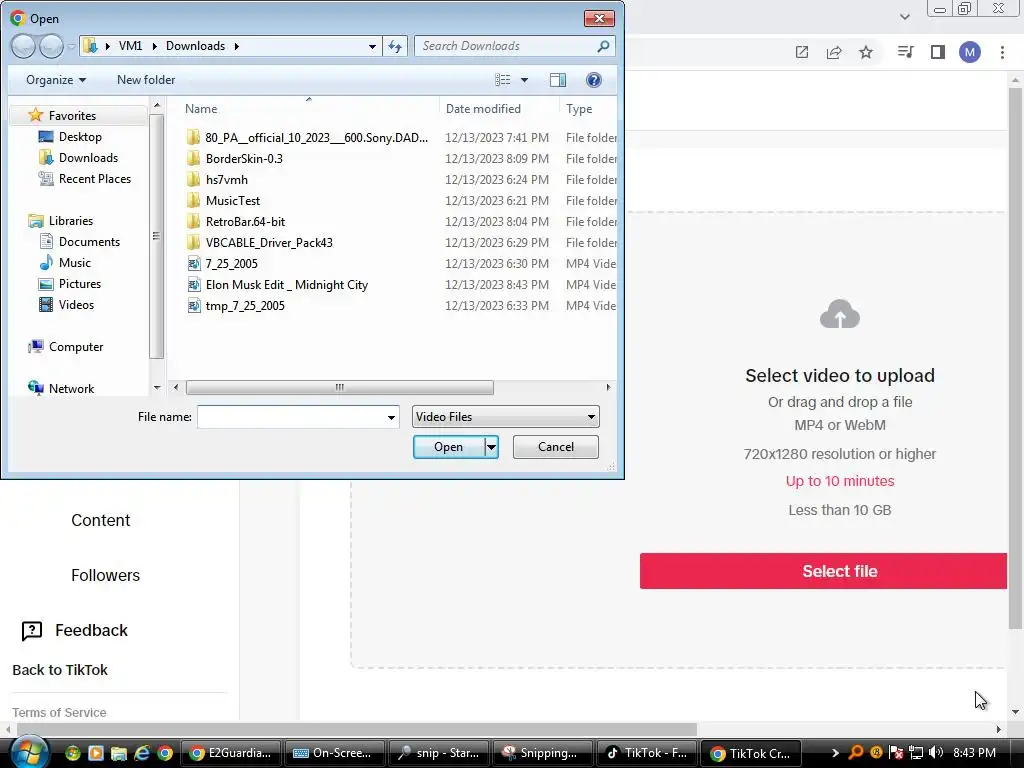Image resolution: width=1024 pixels, height=768 pixels.
Task: Click the Feedback icon in TikTok sidebar
Action: click(32, 630)
